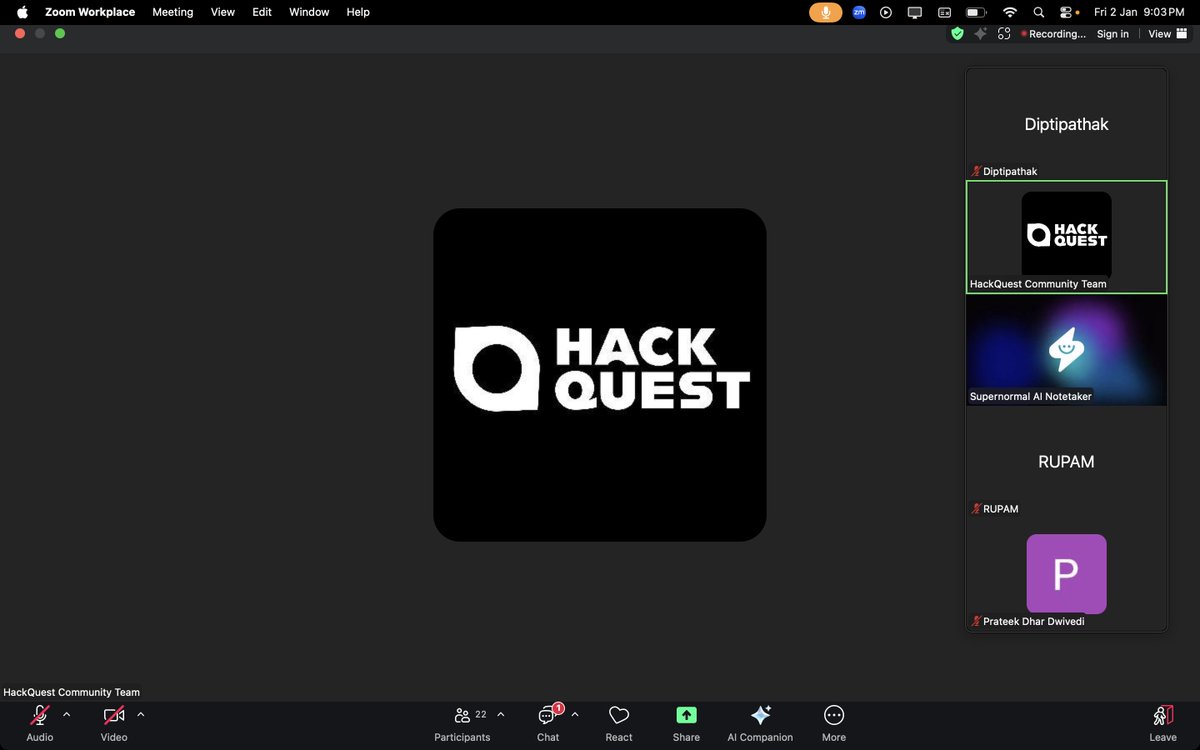1200x750 pixels.
Task: Expand the participants options chevron
Action: tap(501, 715)
